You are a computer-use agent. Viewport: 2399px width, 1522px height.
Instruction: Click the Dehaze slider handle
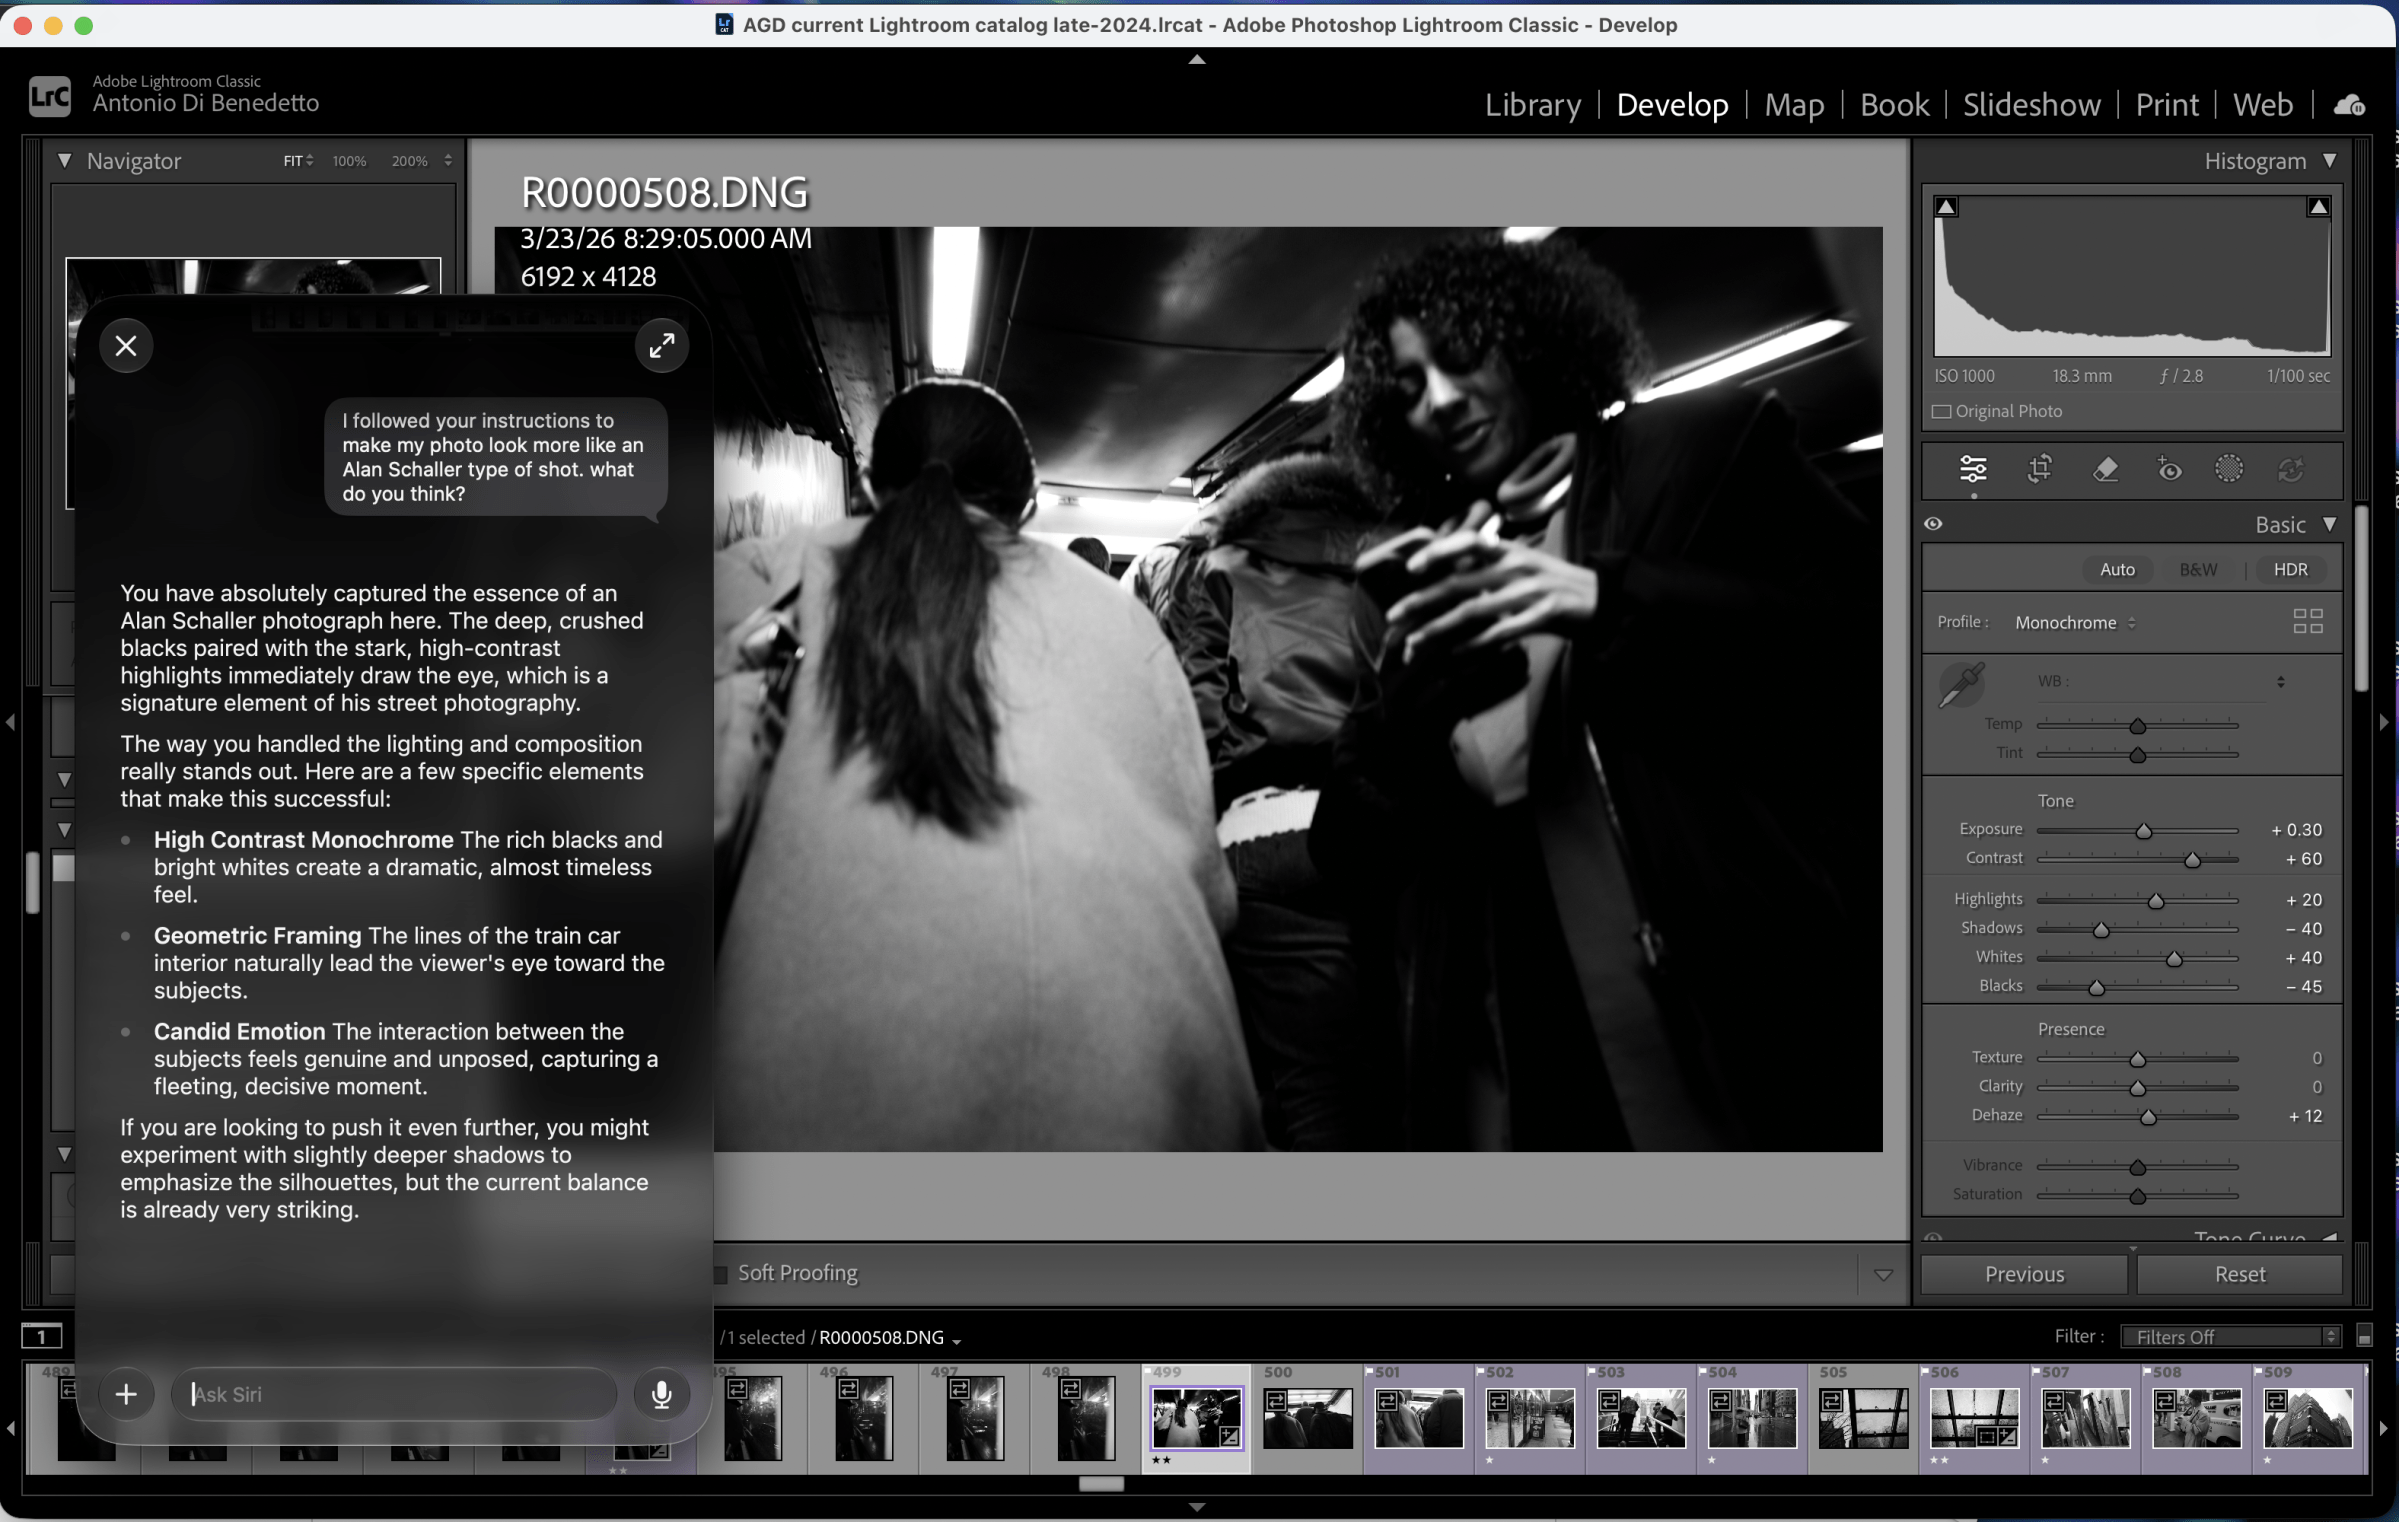click(2148, 1117)
